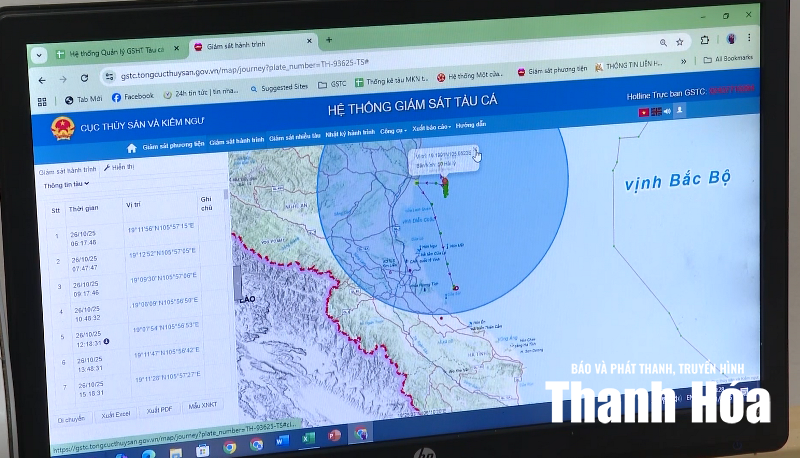The width and height of the screenshot is (800, 458).
Task: Open the Xuất báo cáo dropdown menu
Action: (432, 127)
